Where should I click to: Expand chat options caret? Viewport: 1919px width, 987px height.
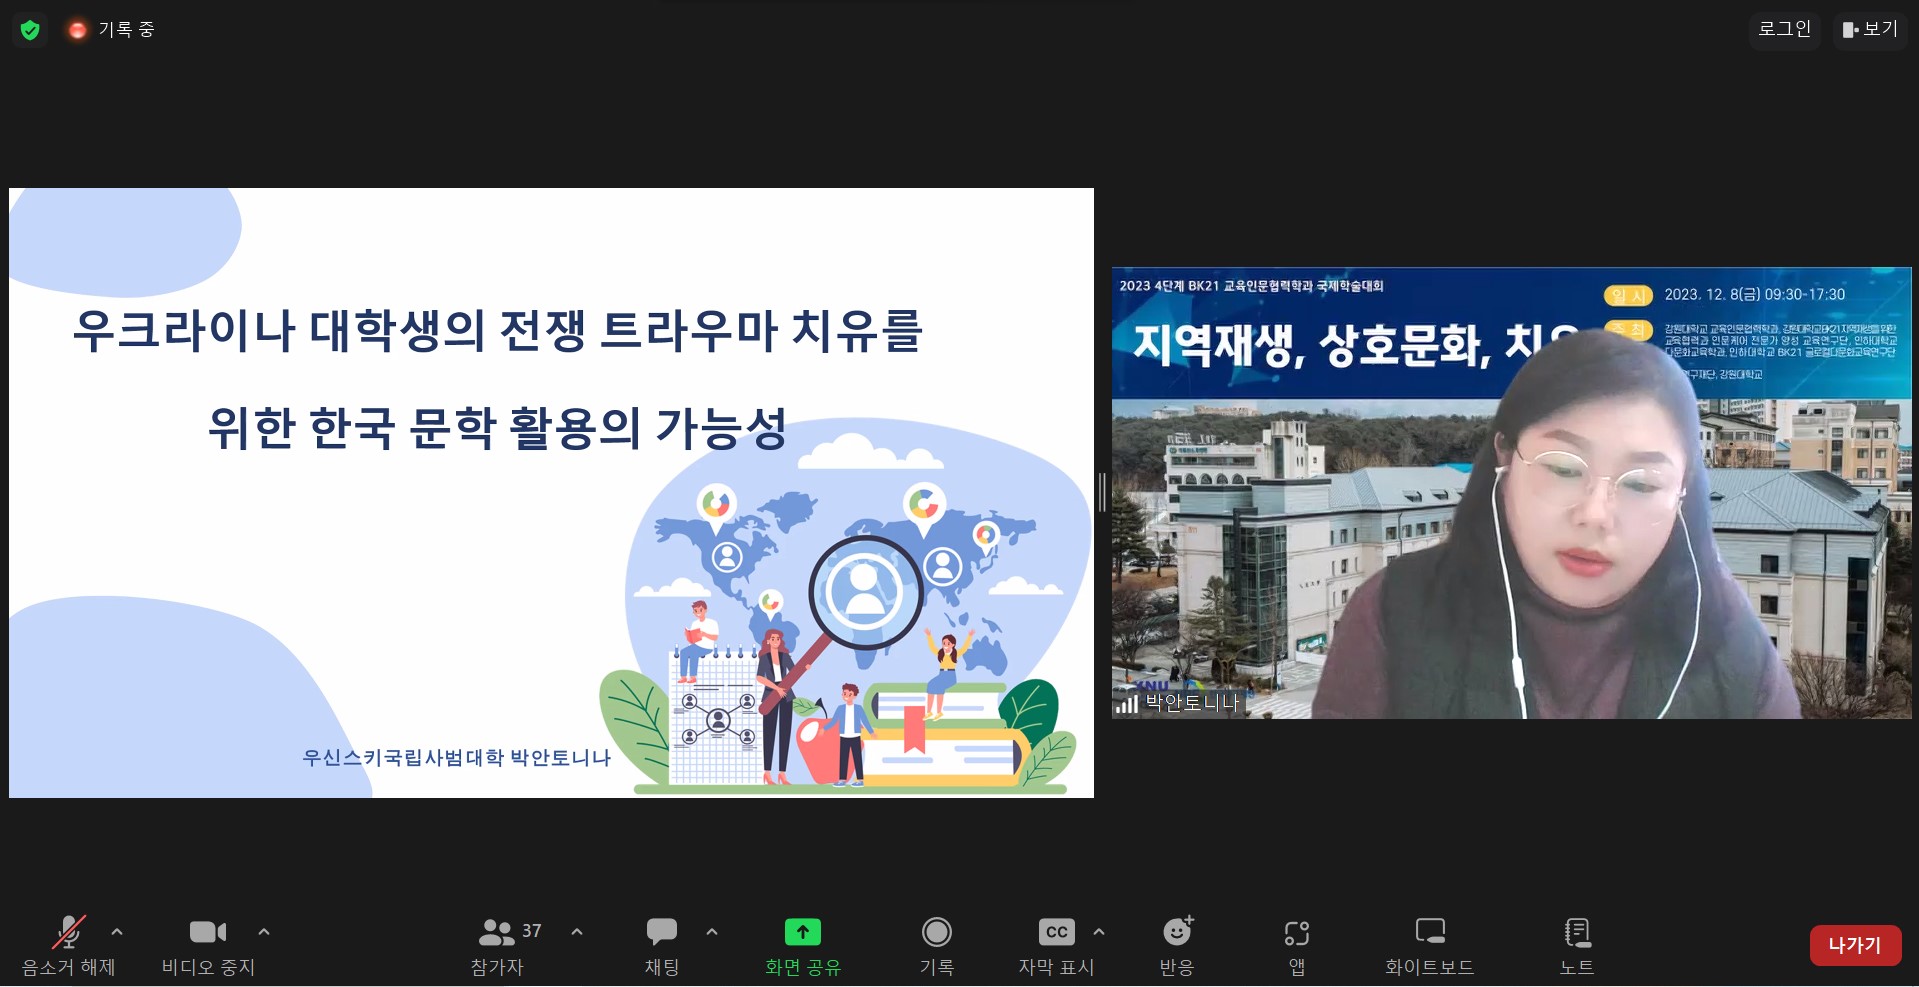coord(712,932)
